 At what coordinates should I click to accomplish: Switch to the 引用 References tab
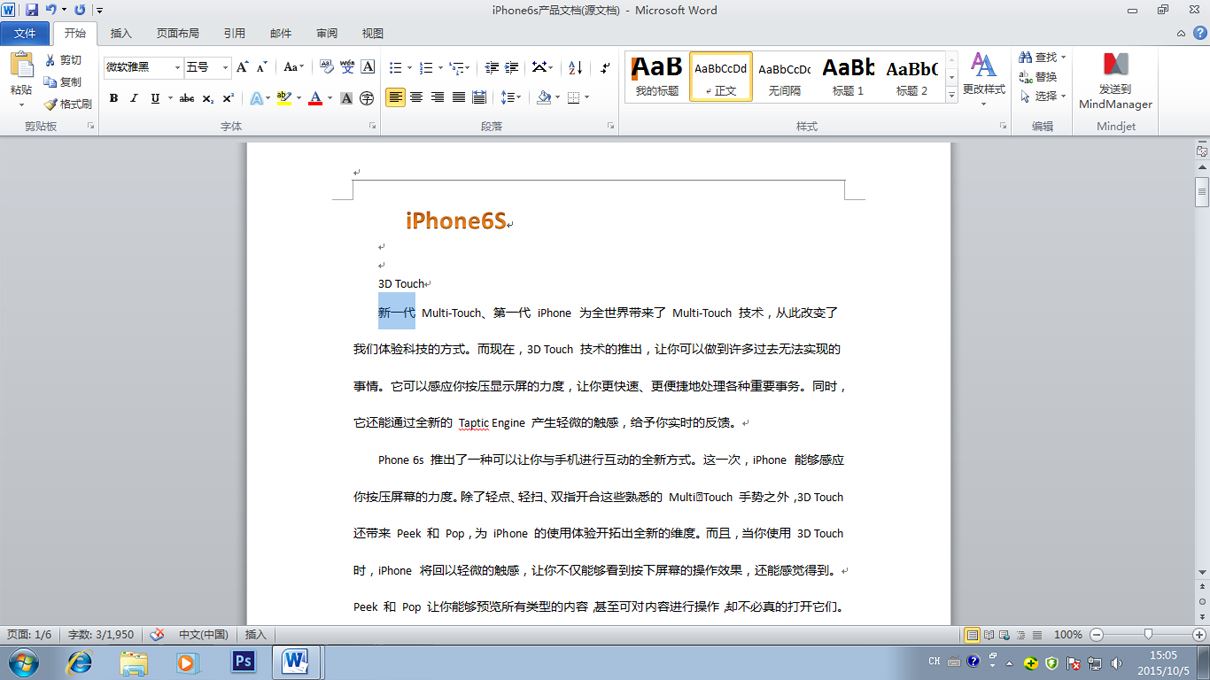point(235,33)
